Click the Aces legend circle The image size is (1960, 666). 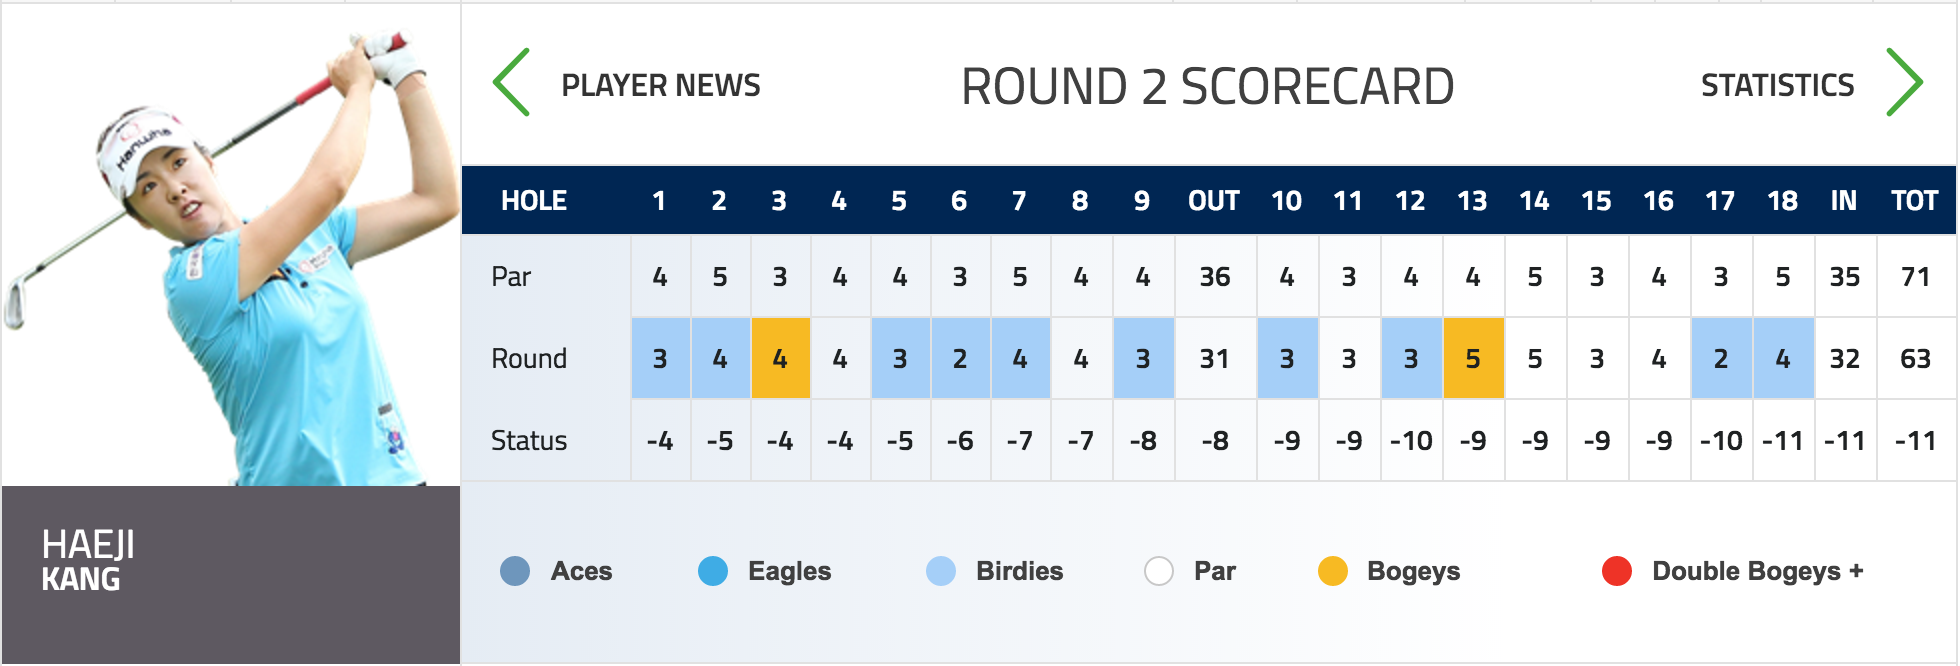(515, 571)
